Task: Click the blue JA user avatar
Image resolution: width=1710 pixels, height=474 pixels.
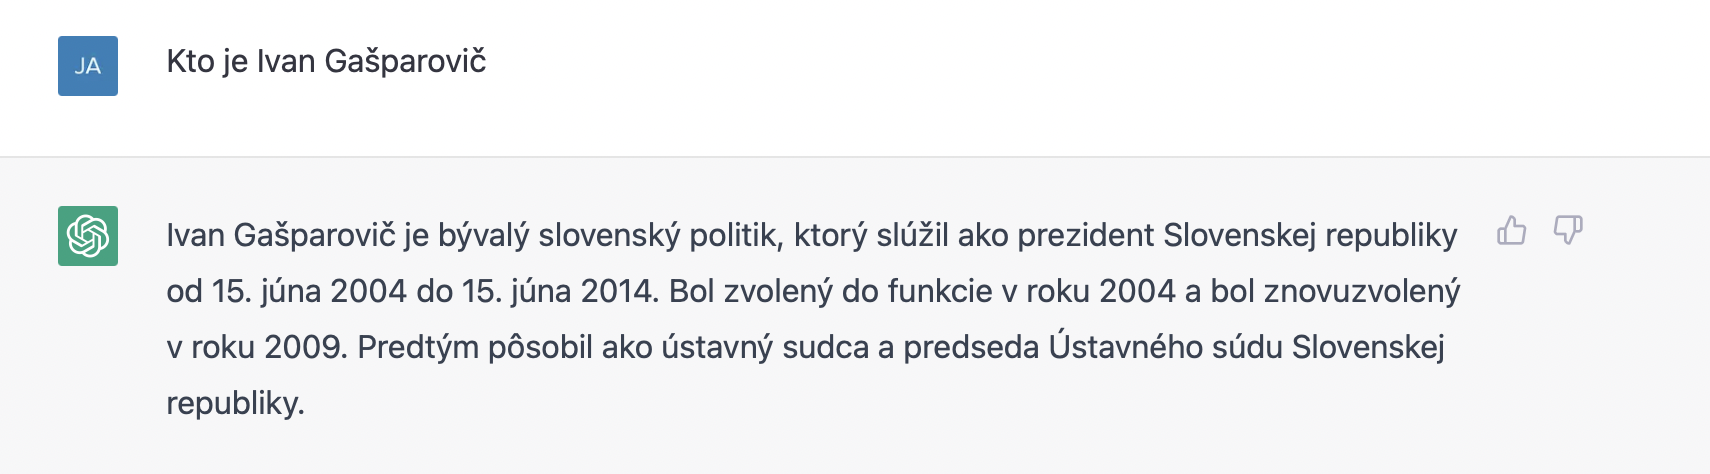Action: coord(88,66)
